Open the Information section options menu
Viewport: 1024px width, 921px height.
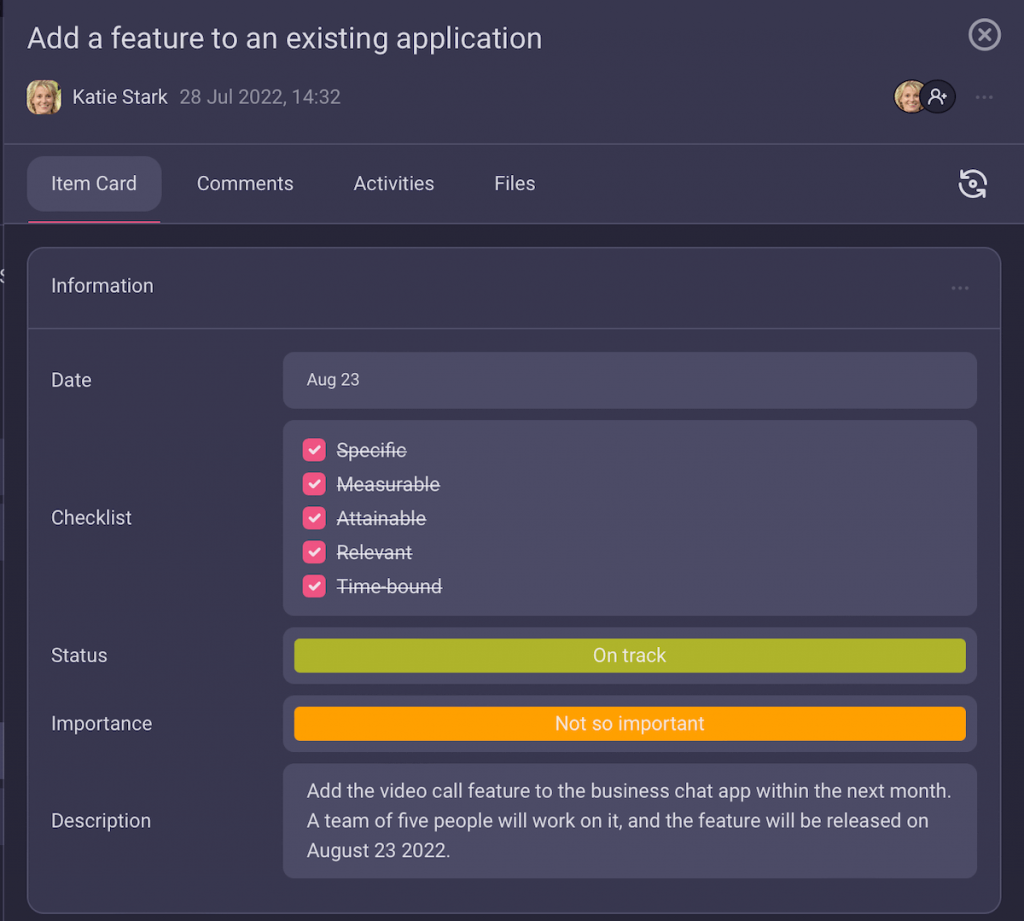960,288
